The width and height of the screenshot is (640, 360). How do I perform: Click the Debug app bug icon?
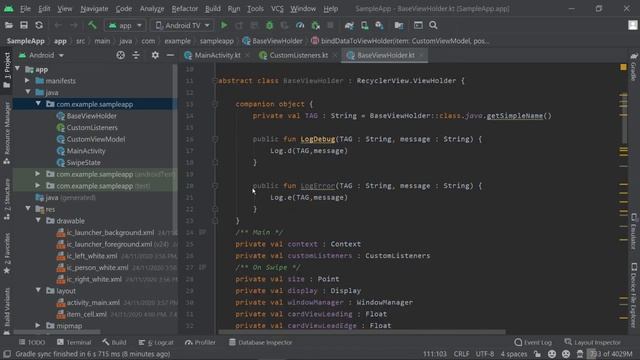[x=269, y=25]
